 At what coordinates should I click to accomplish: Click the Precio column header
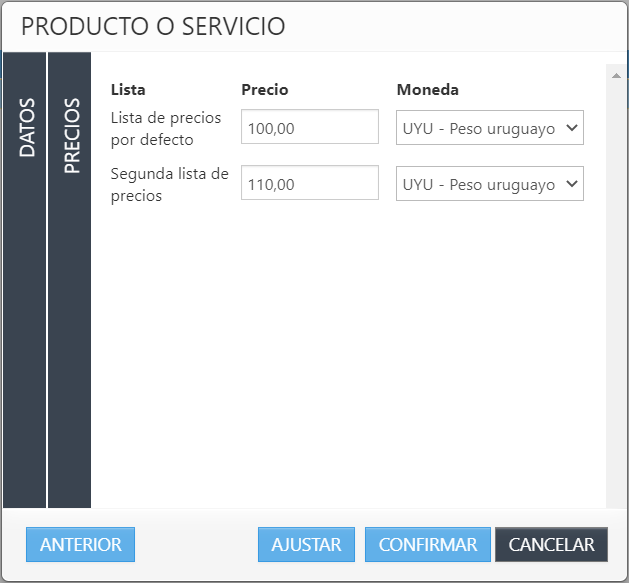tap(265, 90)
